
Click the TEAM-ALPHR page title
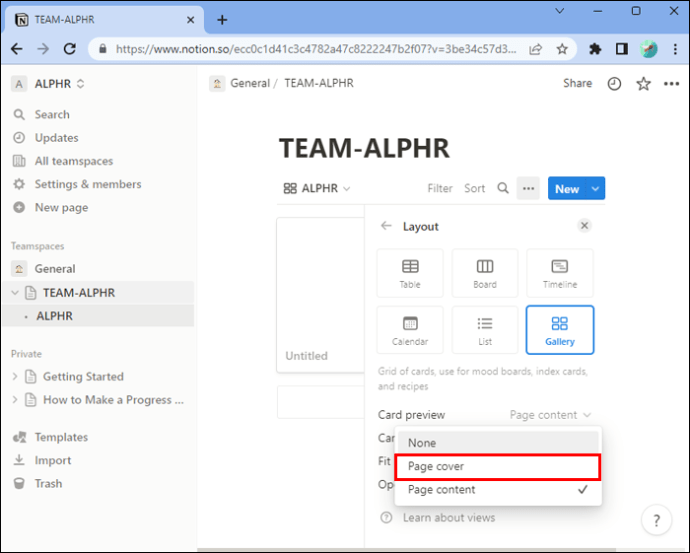[x=364, y=148]
